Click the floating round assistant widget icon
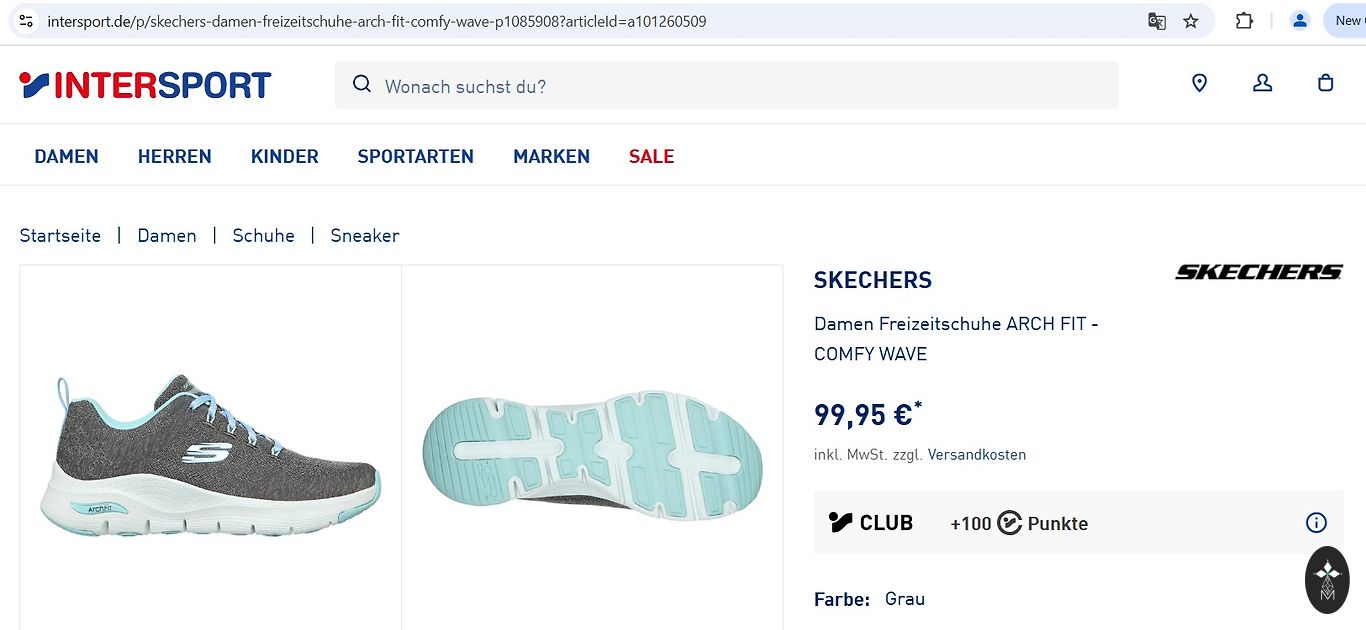Image resolution: width=1366 pixels, height=630 pixels. pyautogui.click(x=1327, y=580)
